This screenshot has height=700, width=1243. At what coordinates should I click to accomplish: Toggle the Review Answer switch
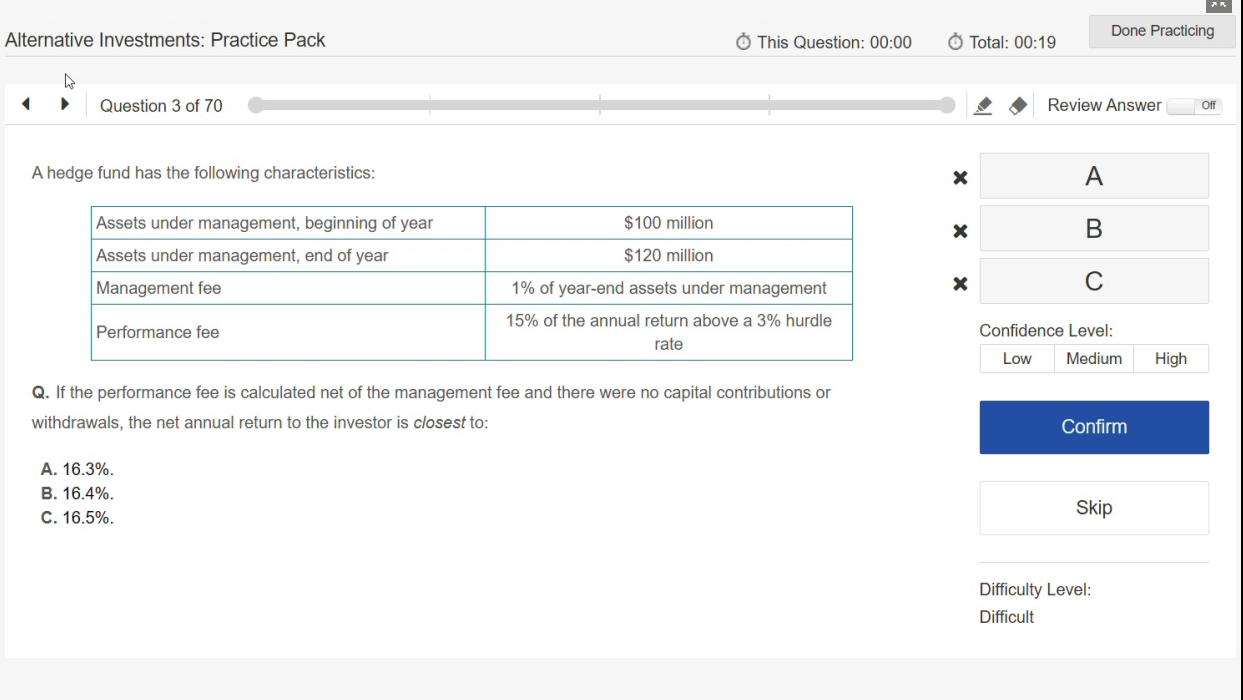coord(1194,106)
